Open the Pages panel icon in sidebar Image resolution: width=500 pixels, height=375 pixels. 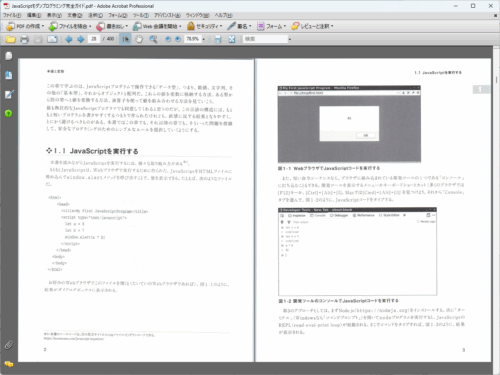click(9, 56)
